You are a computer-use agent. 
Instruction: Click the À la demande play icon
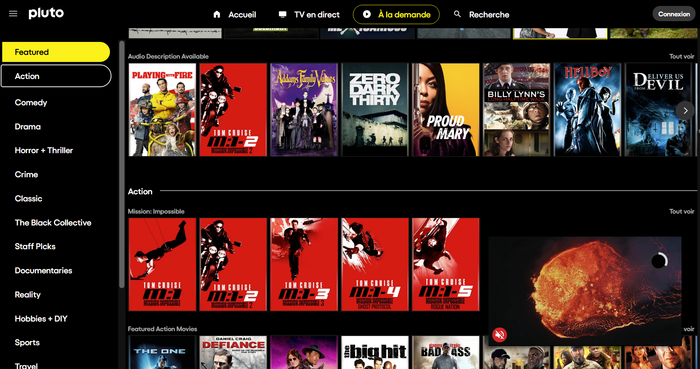tap(367, 14)
